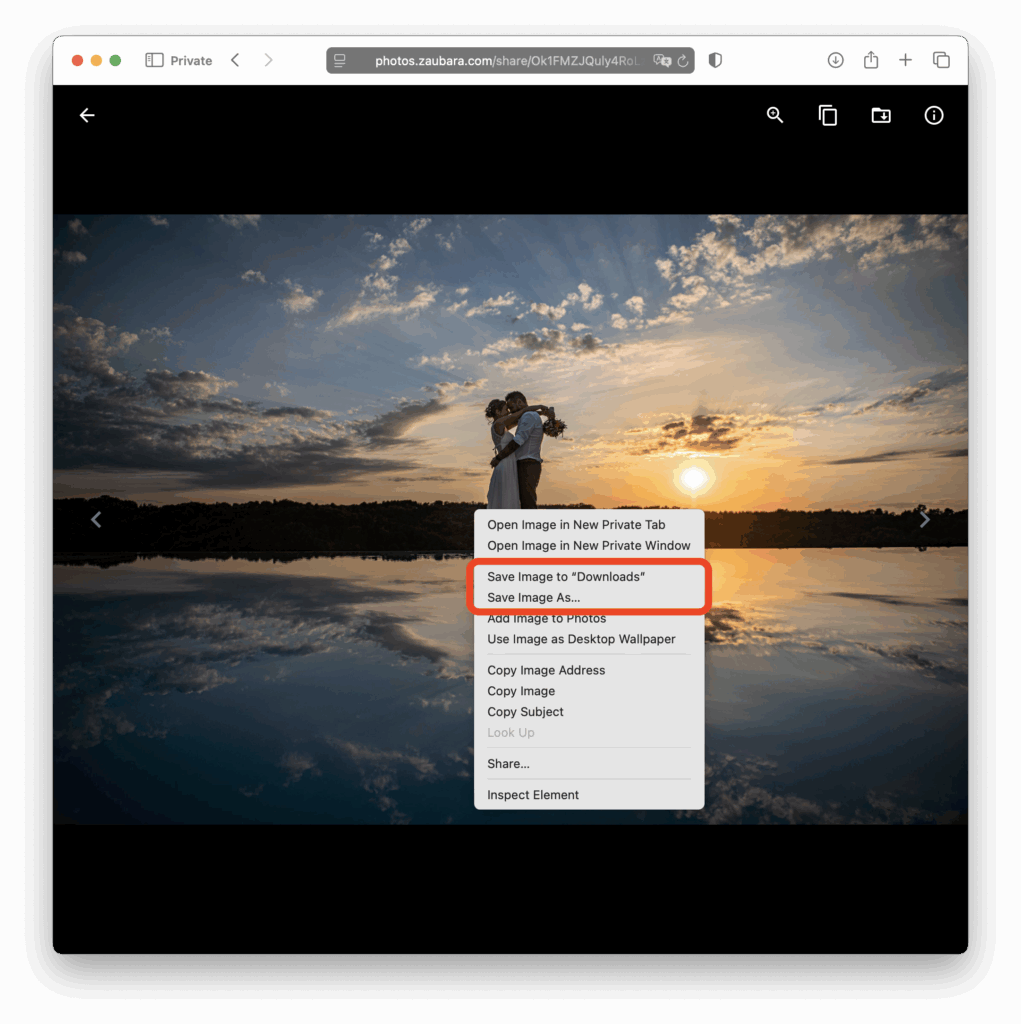Image resolution: width=1021 pixels, height=1024 pixels.
Task: Show tab overview
Action: [x=941, y=60]
